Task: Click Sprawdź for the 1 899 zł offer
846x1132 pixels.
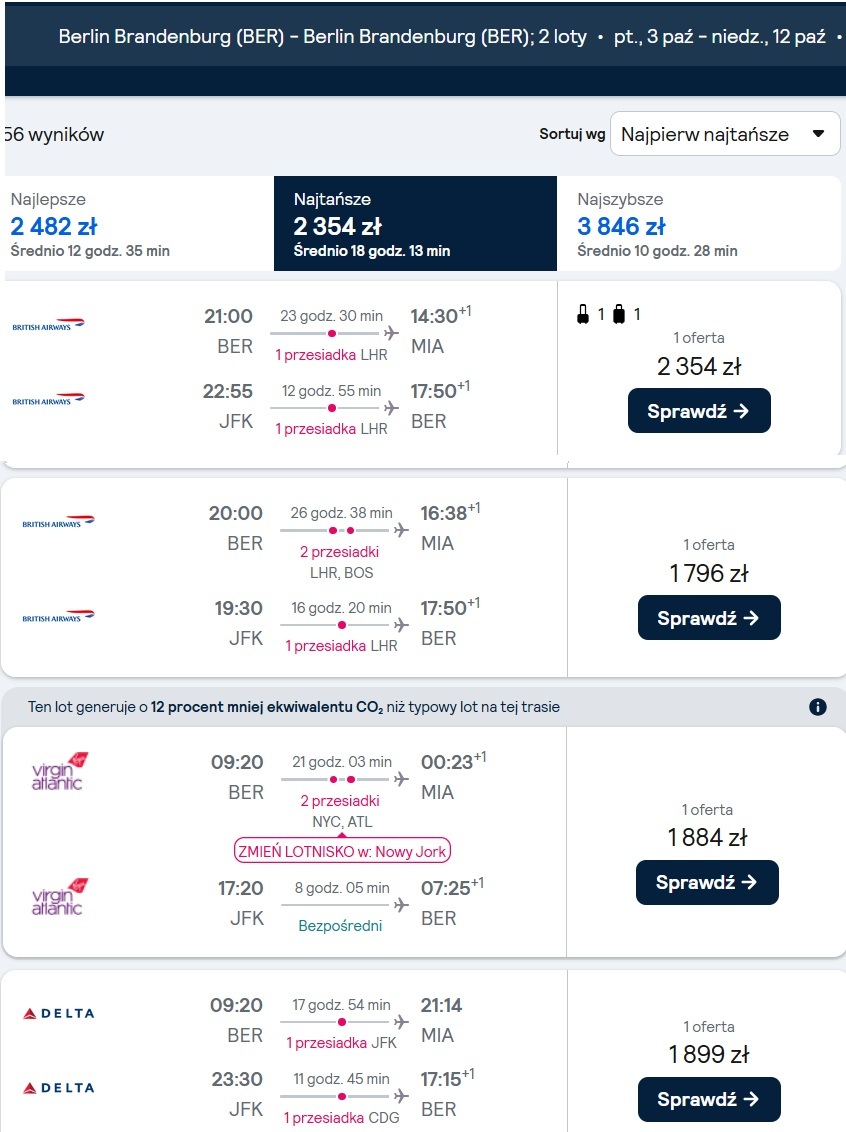Action: 709,1099
